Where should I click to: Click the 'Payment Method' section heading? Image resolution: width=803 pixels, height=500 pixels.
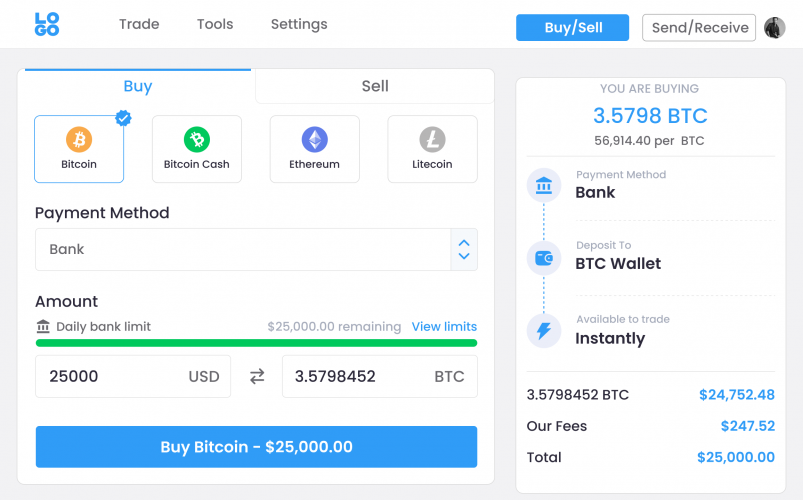[102, 213]
